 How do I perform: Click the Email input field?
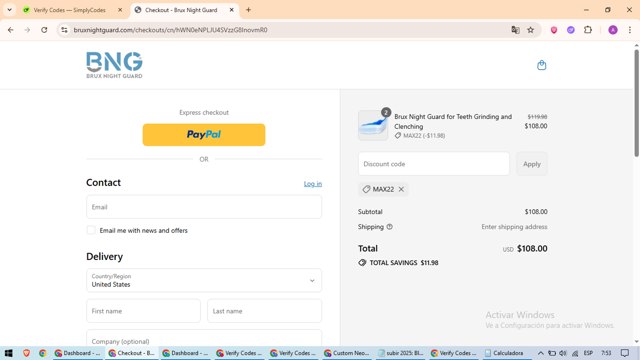204,207
